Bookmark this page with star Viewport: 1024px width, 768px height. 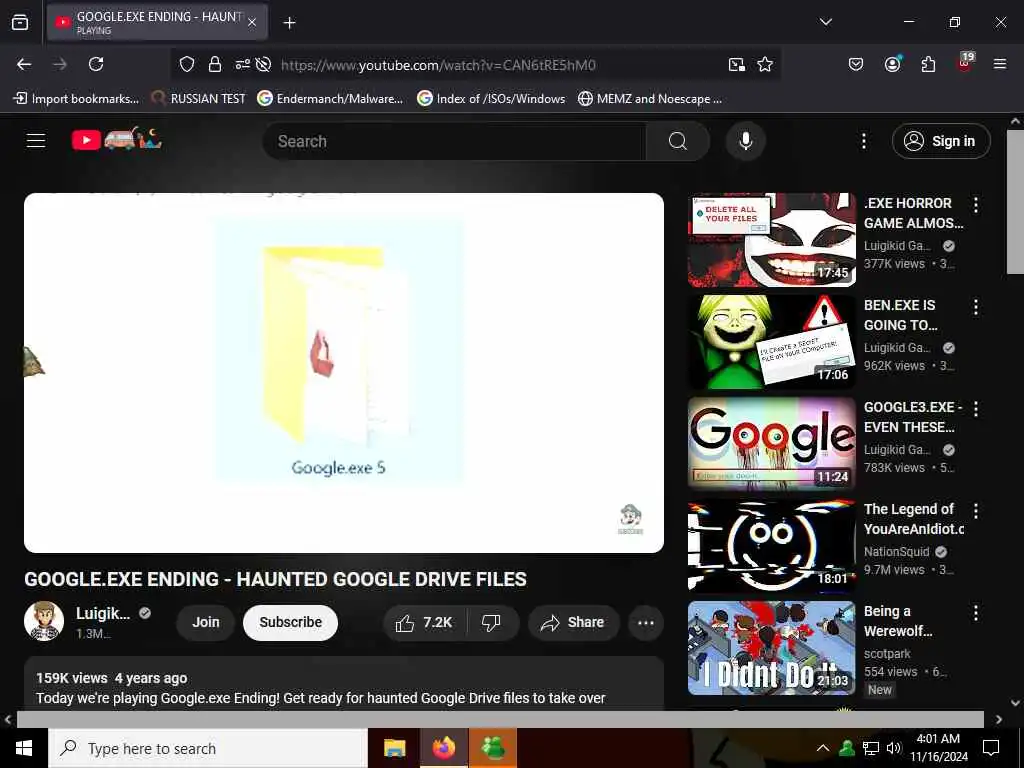tap(765, 64)
